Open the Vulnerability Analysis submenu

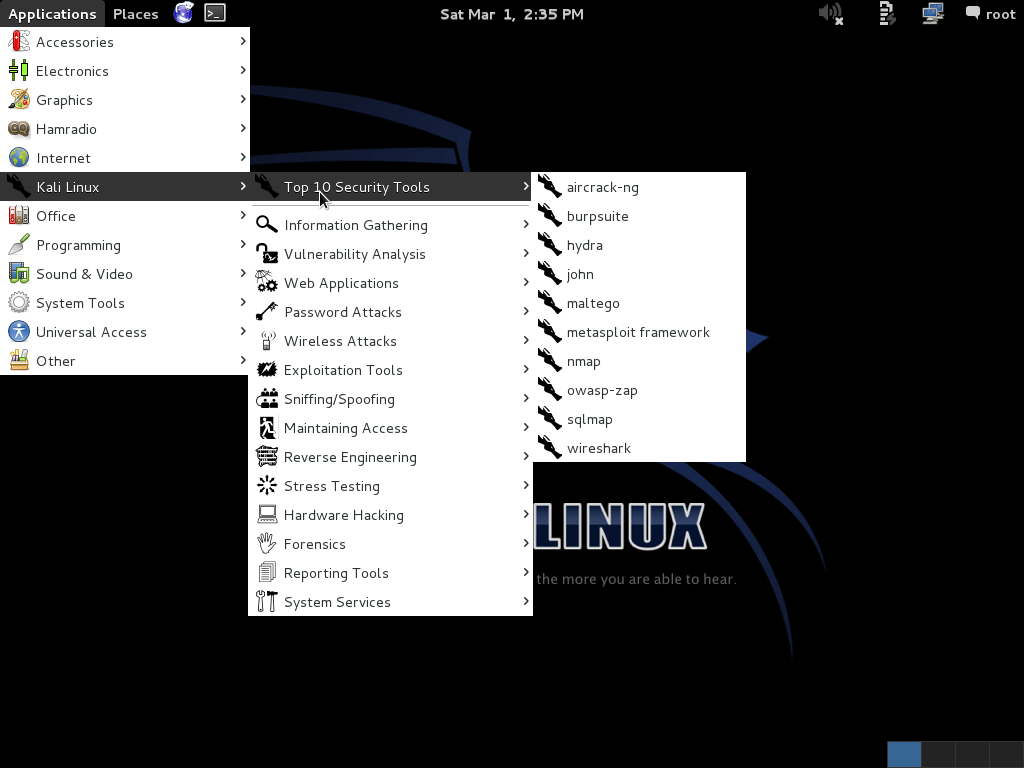click(x=391, y=253)
